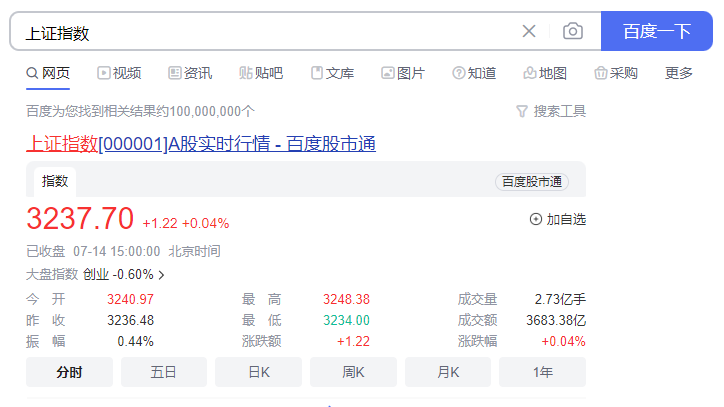This screenshot has height=407, width=724.
Task: Open 搜索工具 filter options
Action: [551, 111]
